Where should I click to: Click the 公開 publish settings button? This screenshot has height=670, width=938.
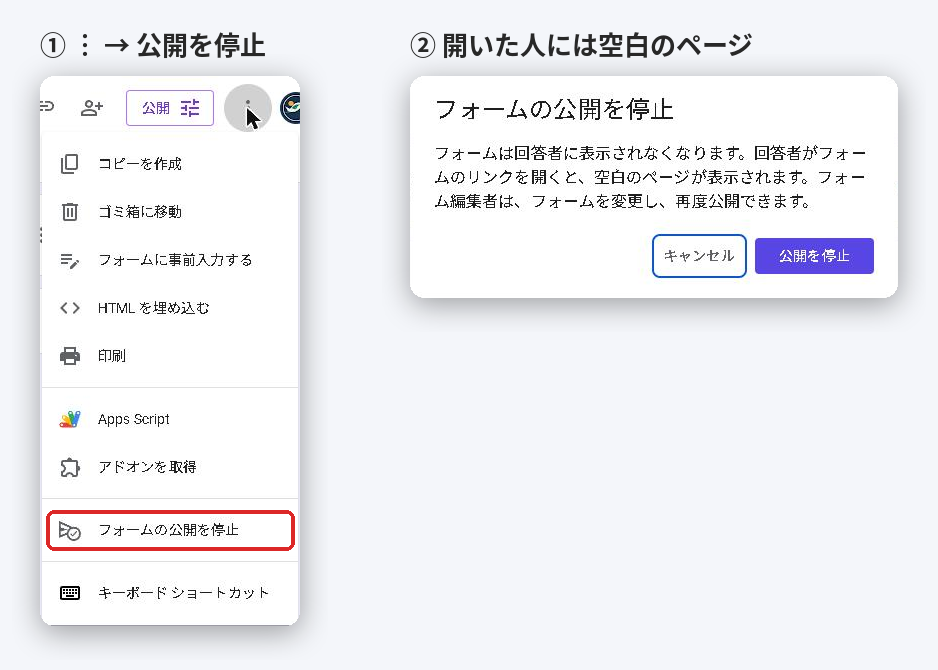point(170,108)
